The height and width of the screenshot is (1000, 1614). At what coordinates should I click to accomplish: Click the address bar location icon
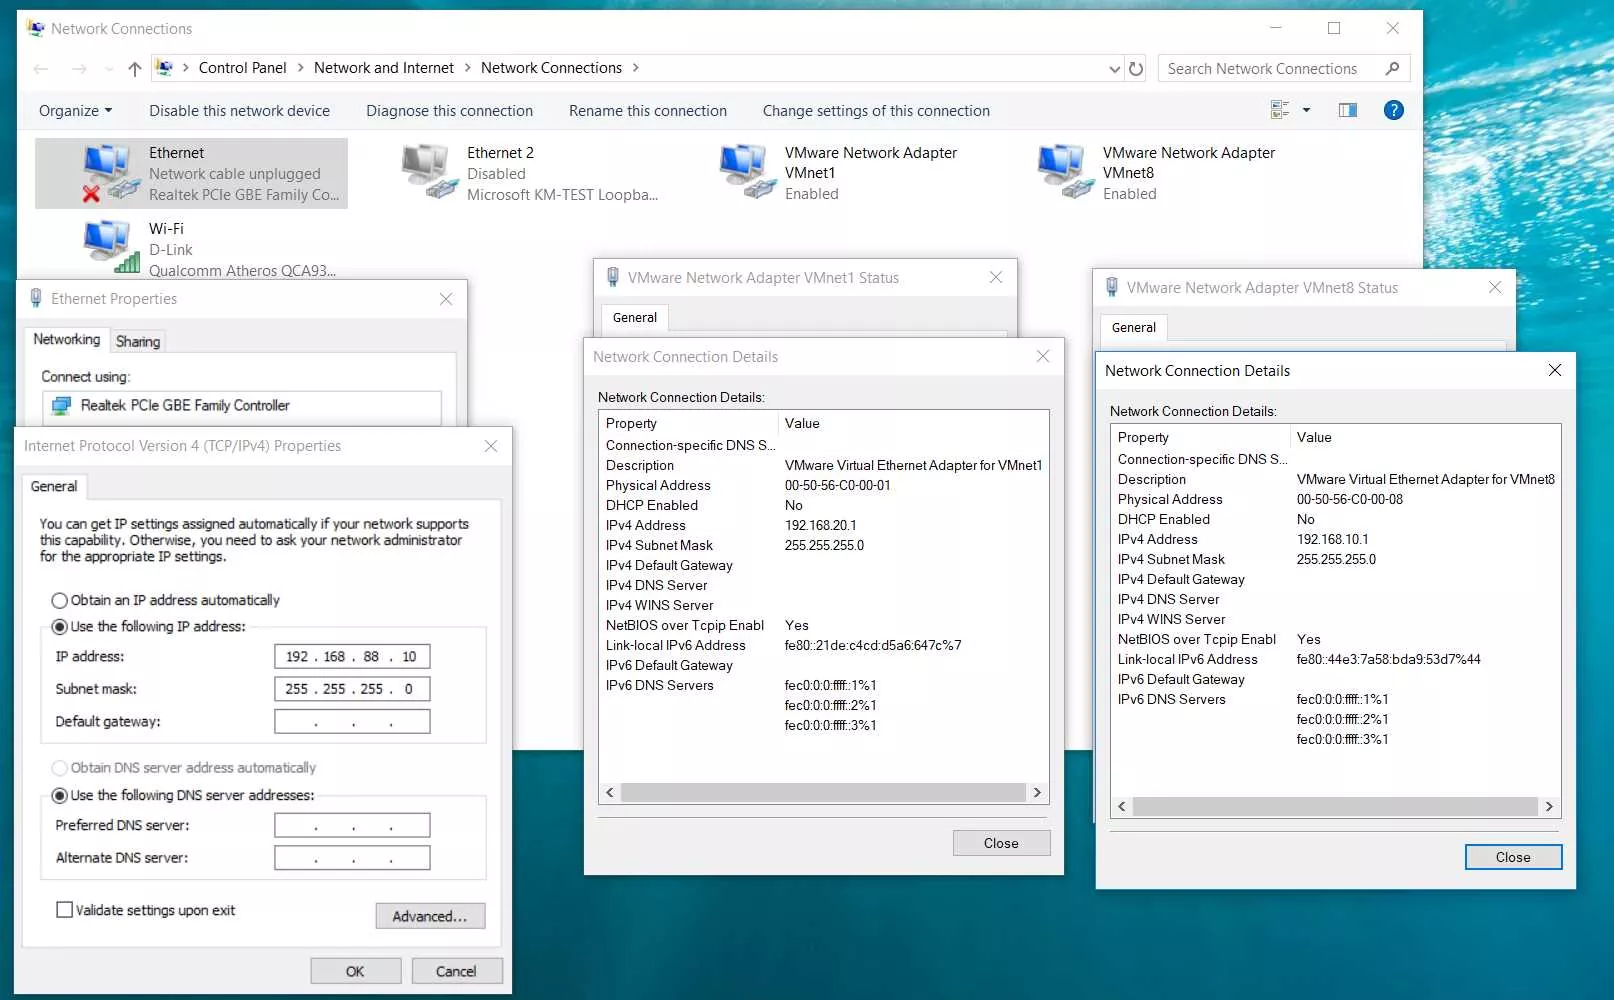pyautogui.click(x=165, y=68)
